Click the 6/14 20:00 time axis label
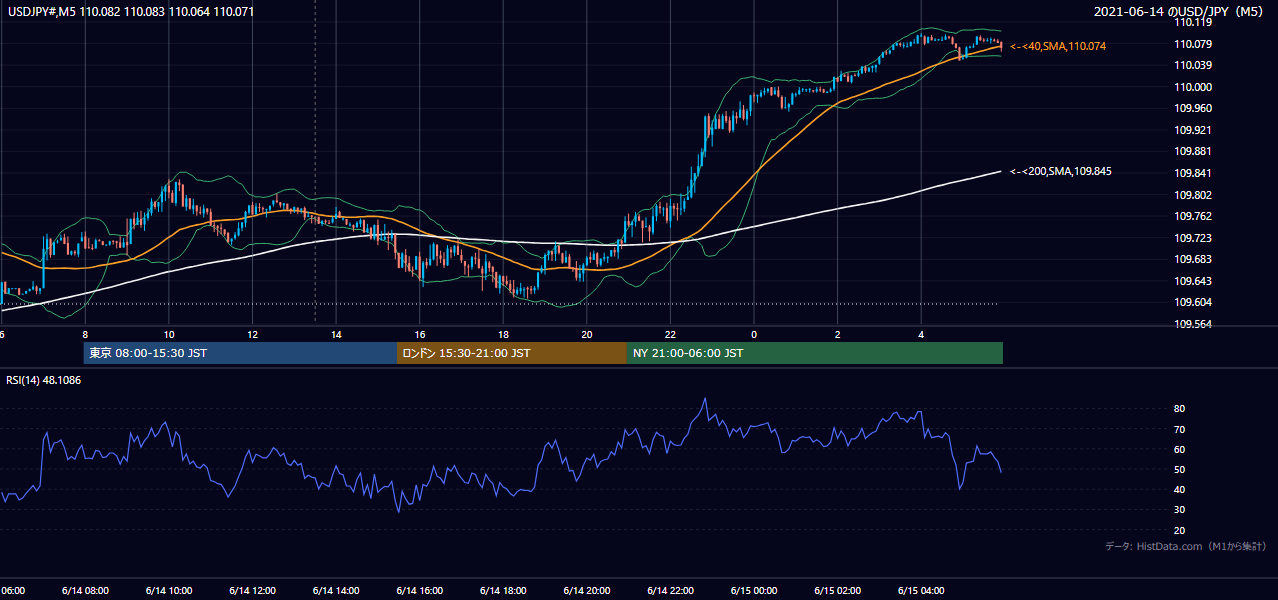Viewport: 1278px width, 600px height. (587, 591)
